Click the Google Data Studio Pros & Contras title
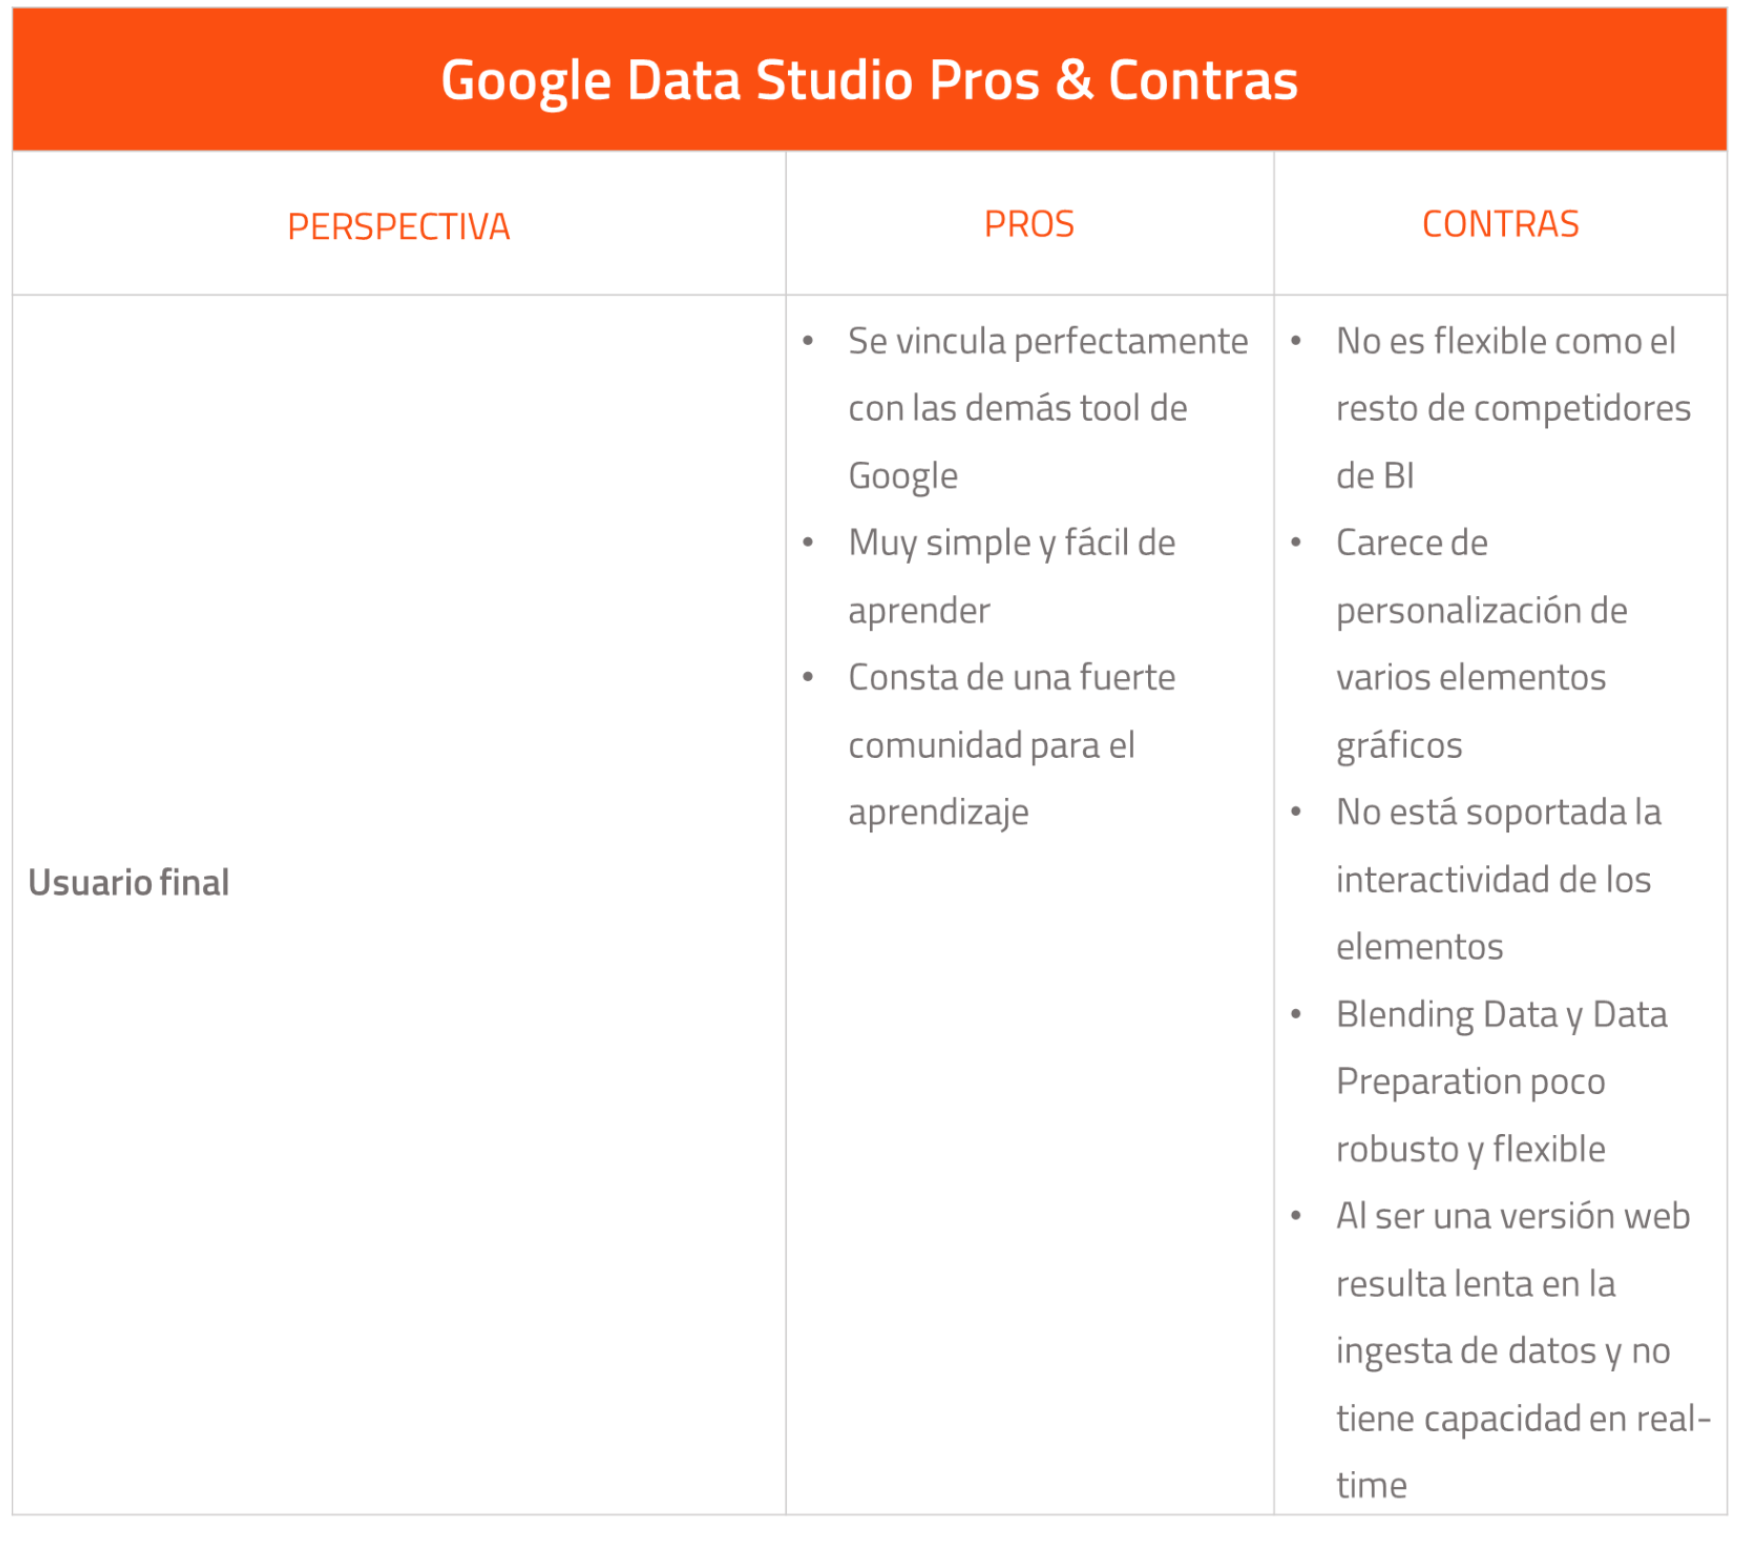Viewport: 1749px width, 1545px height. (x=868, y=80)
